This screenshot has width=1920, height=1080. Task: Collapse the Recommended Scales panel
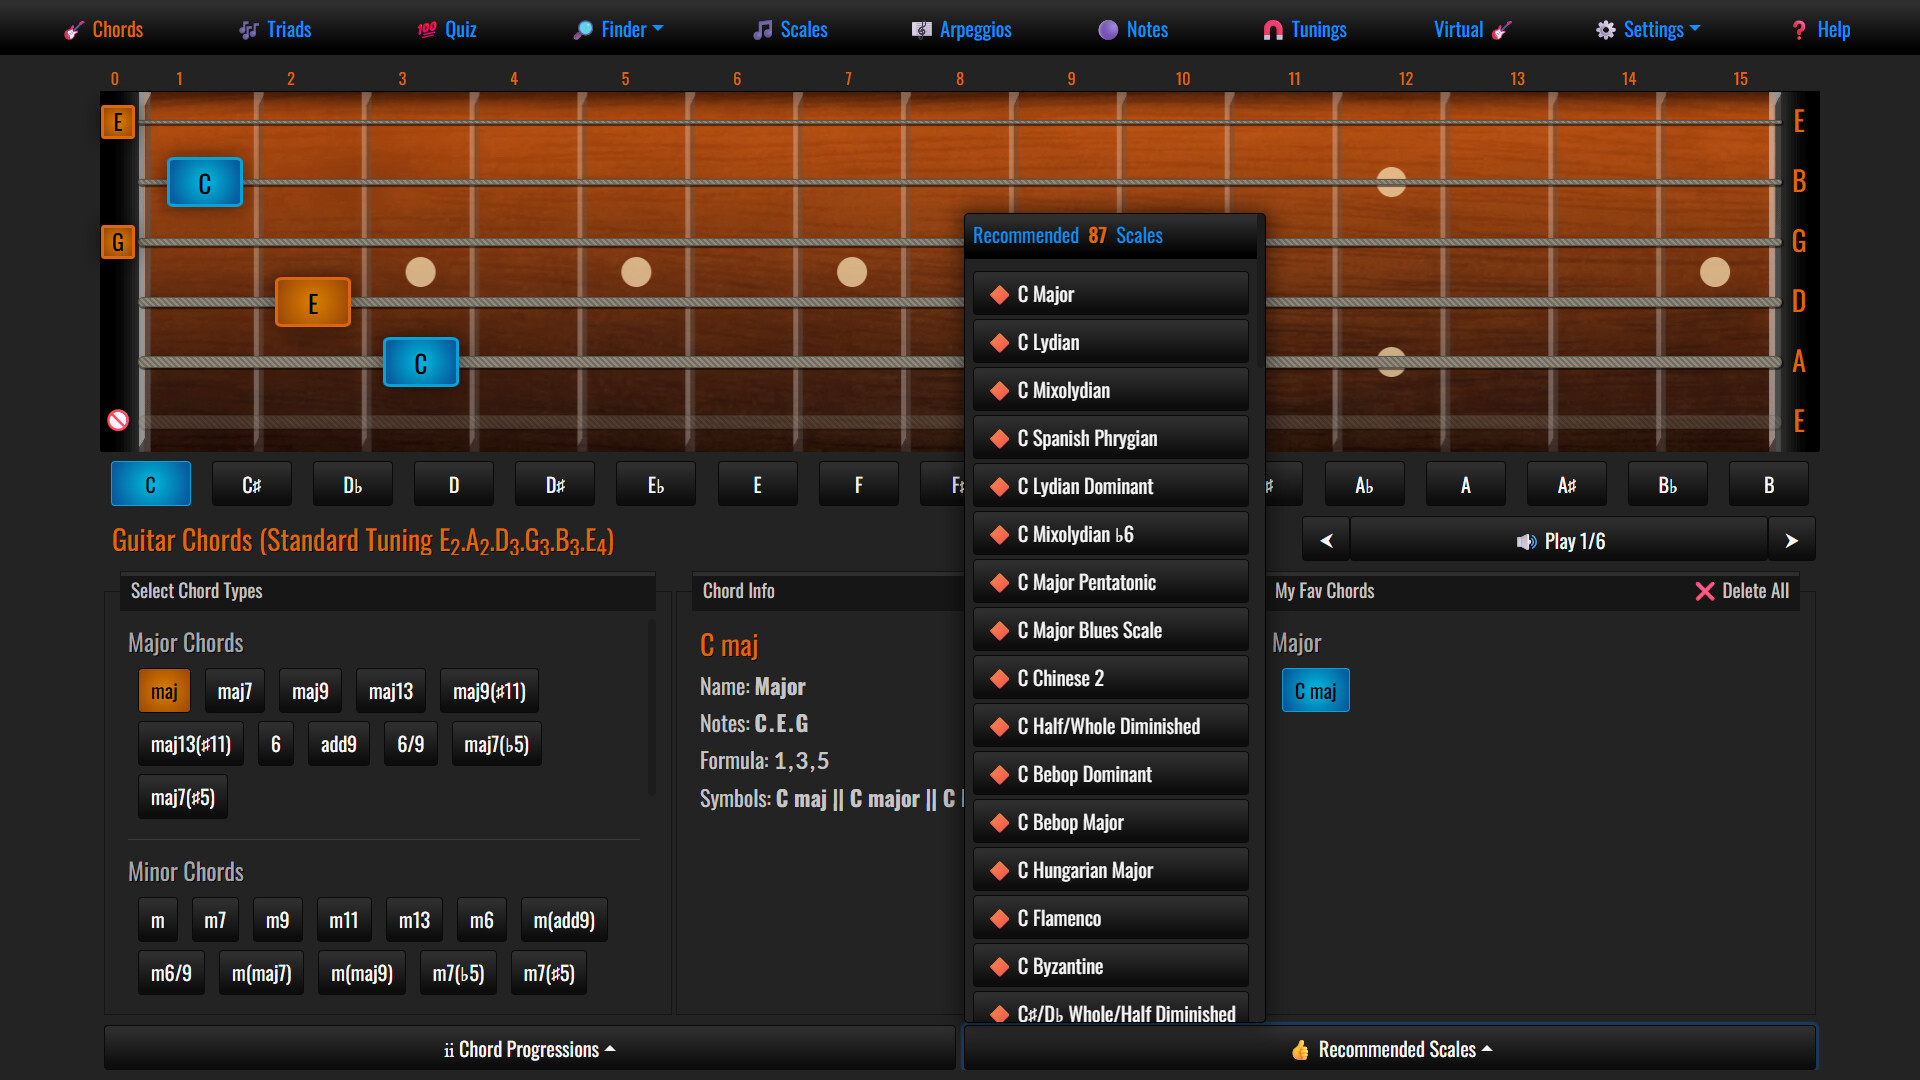click(x=1390, y=1049)
